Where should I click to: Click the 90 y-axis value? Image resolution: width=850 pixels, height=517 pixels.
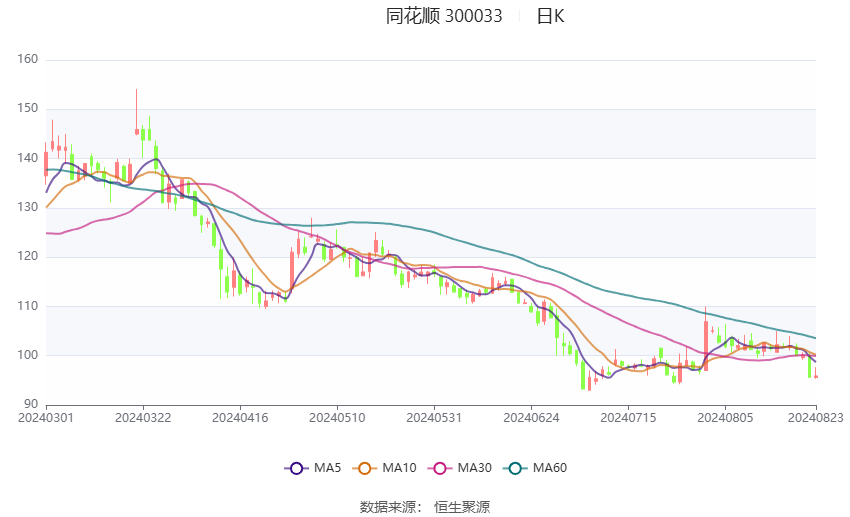31,404
